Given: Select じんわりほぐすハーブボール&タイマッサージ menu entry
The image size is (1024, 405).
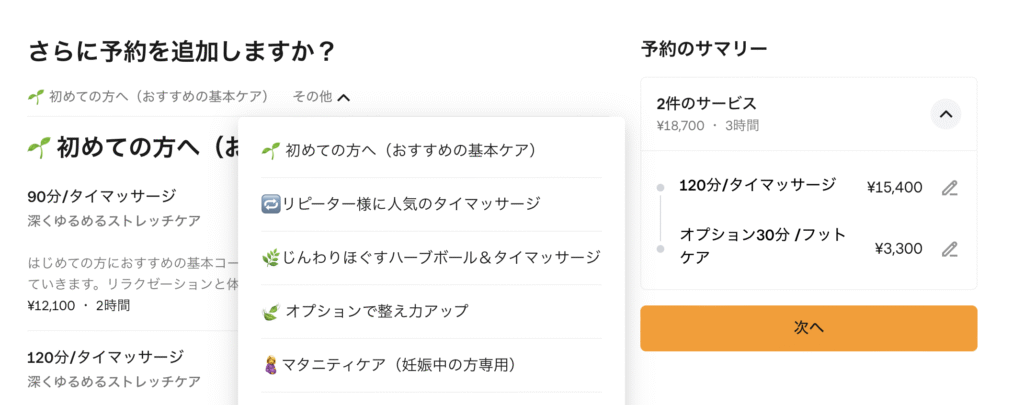Looking at the screenshot, I should pyautogui.click(x=431, y=258).
